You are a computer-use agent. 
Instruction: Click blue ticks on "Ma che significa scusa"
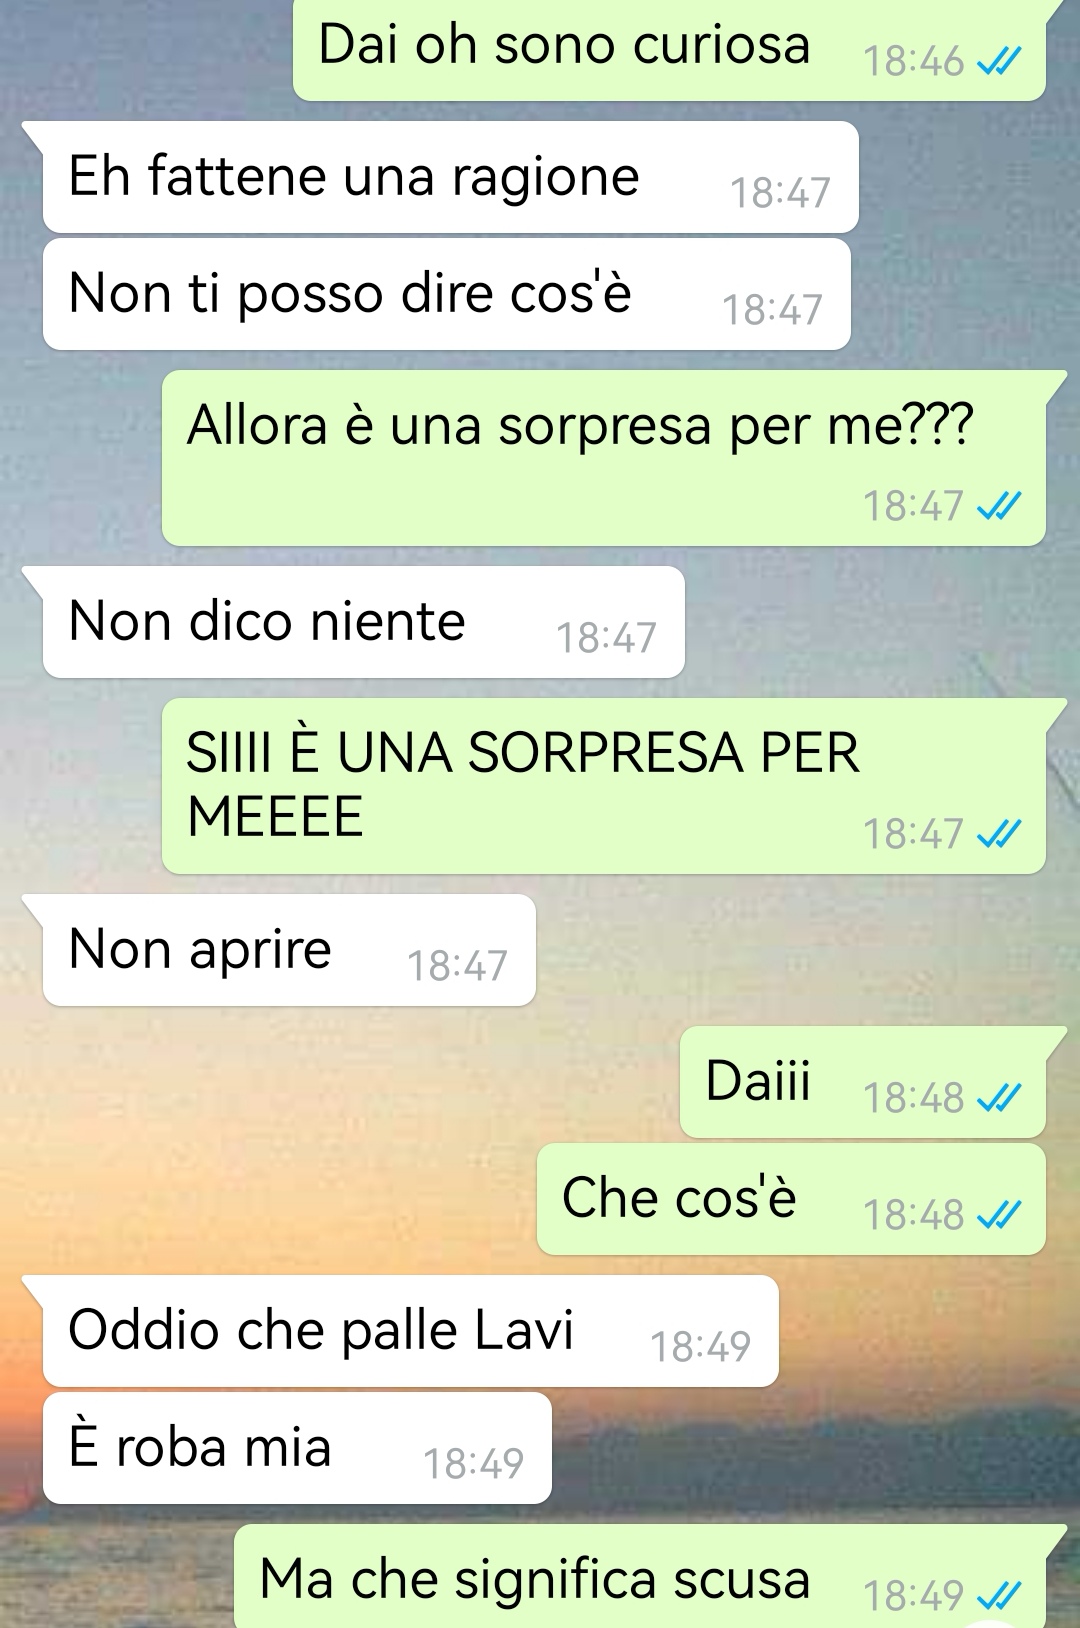[x=999, y=1596]
